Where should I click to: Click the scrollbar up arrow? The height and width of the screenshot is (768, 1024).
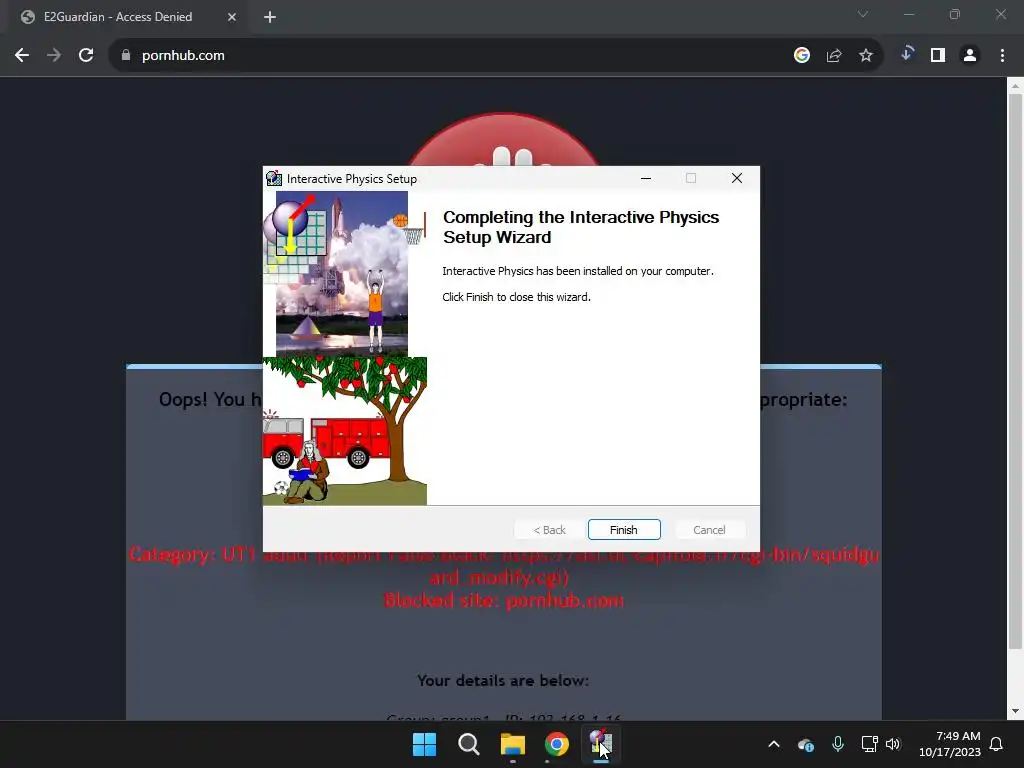[x=1015, y=86]
